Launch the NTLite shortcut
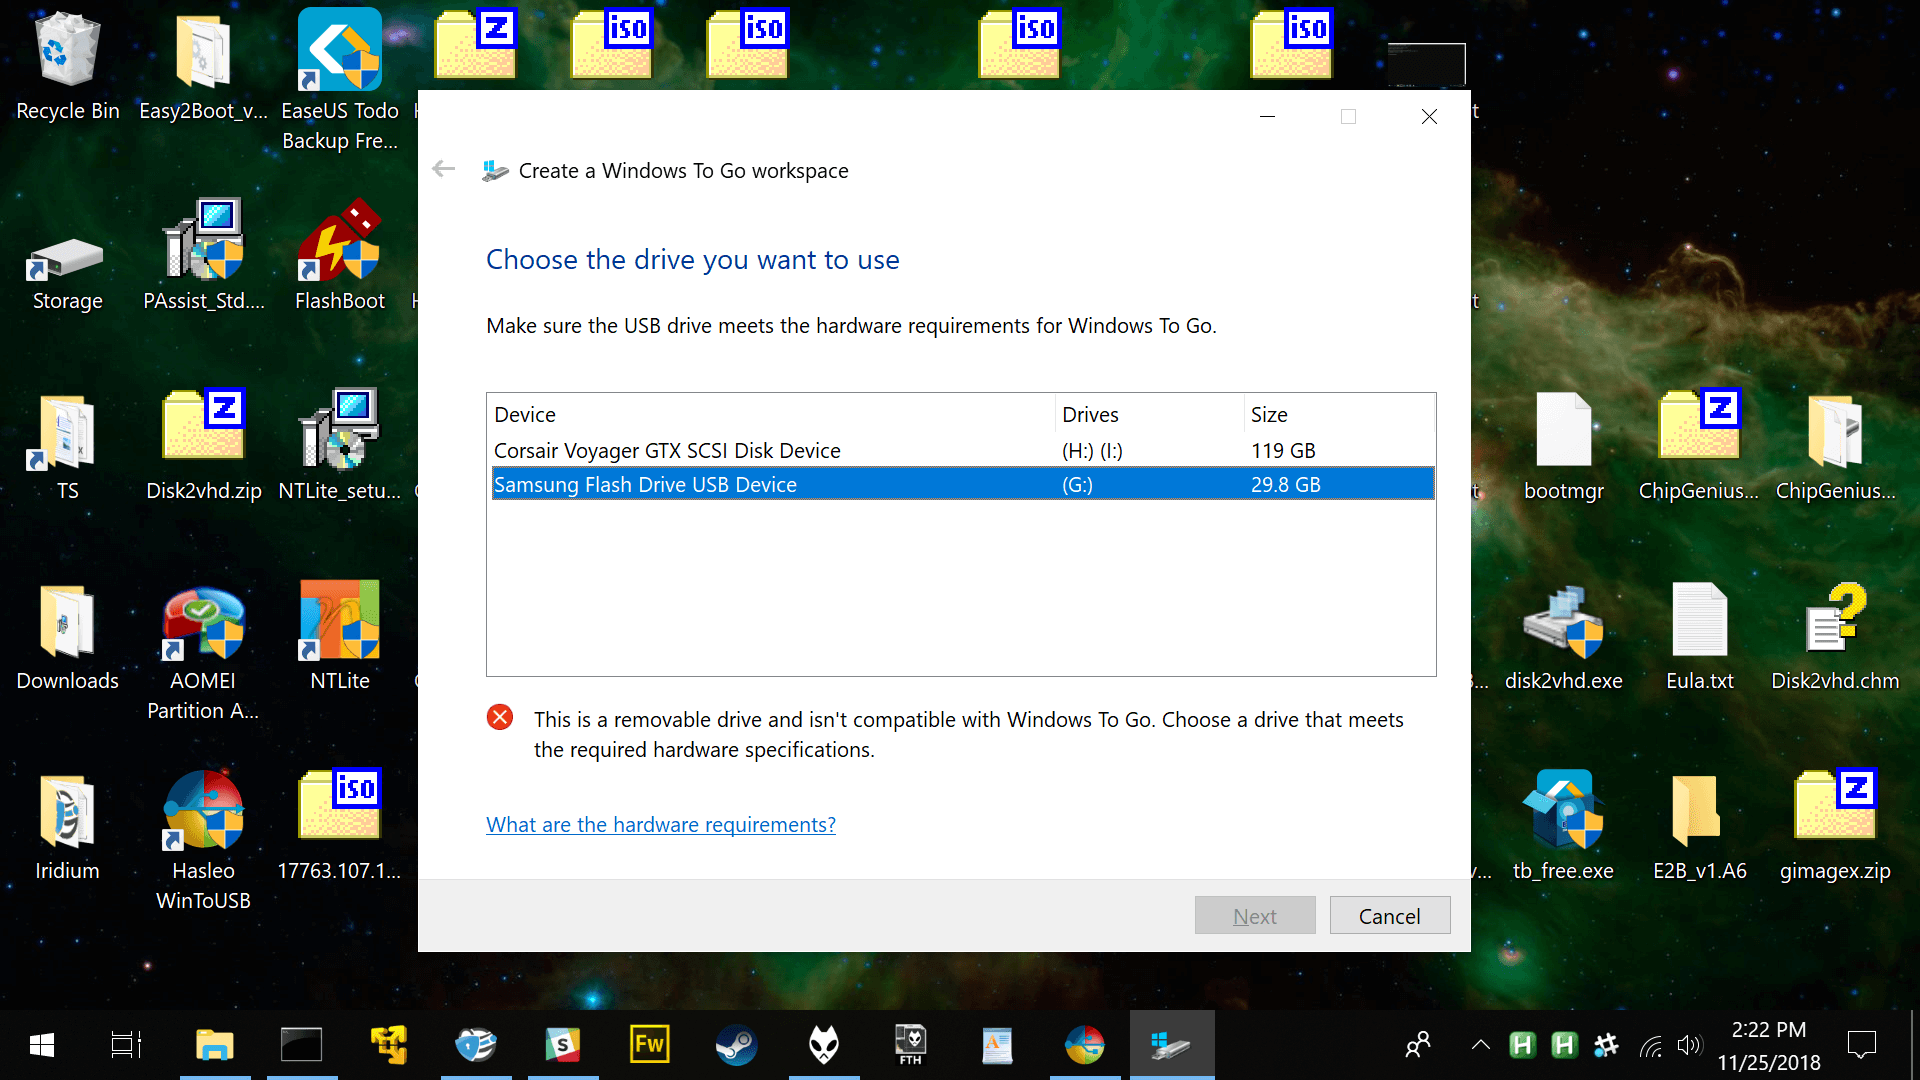The image size is (1920, 1080). coord(340,636)
